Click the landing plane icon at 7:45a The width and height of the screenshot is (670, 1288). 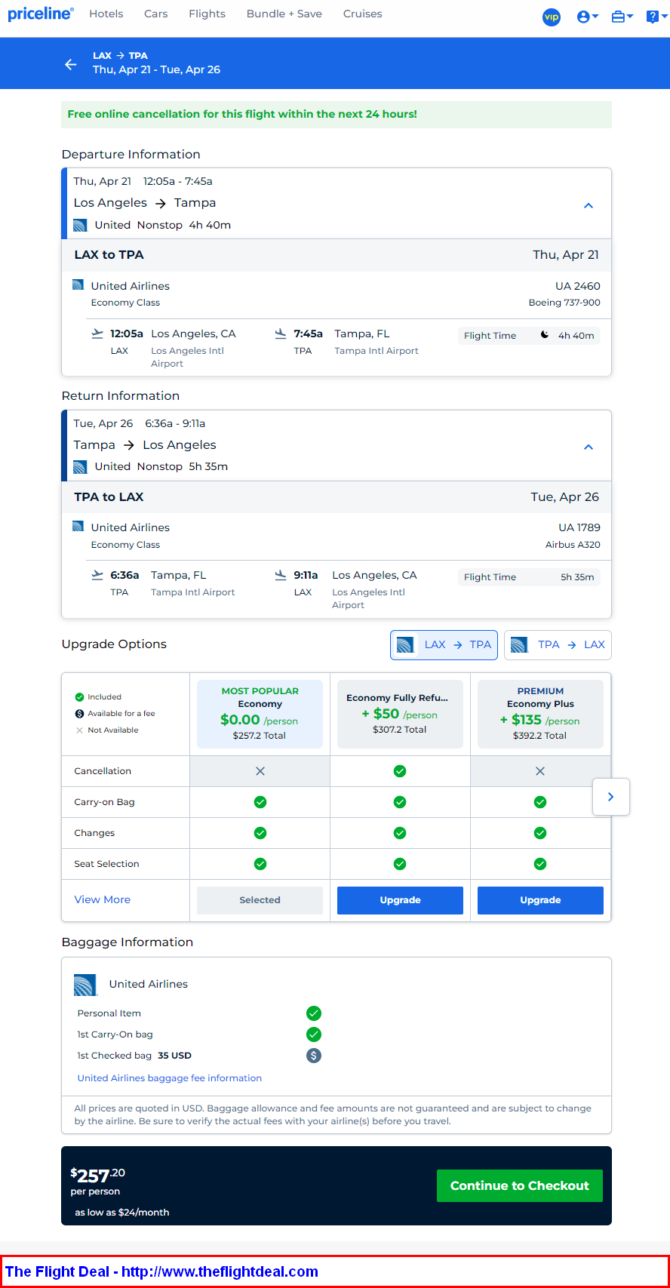point(280,334)
